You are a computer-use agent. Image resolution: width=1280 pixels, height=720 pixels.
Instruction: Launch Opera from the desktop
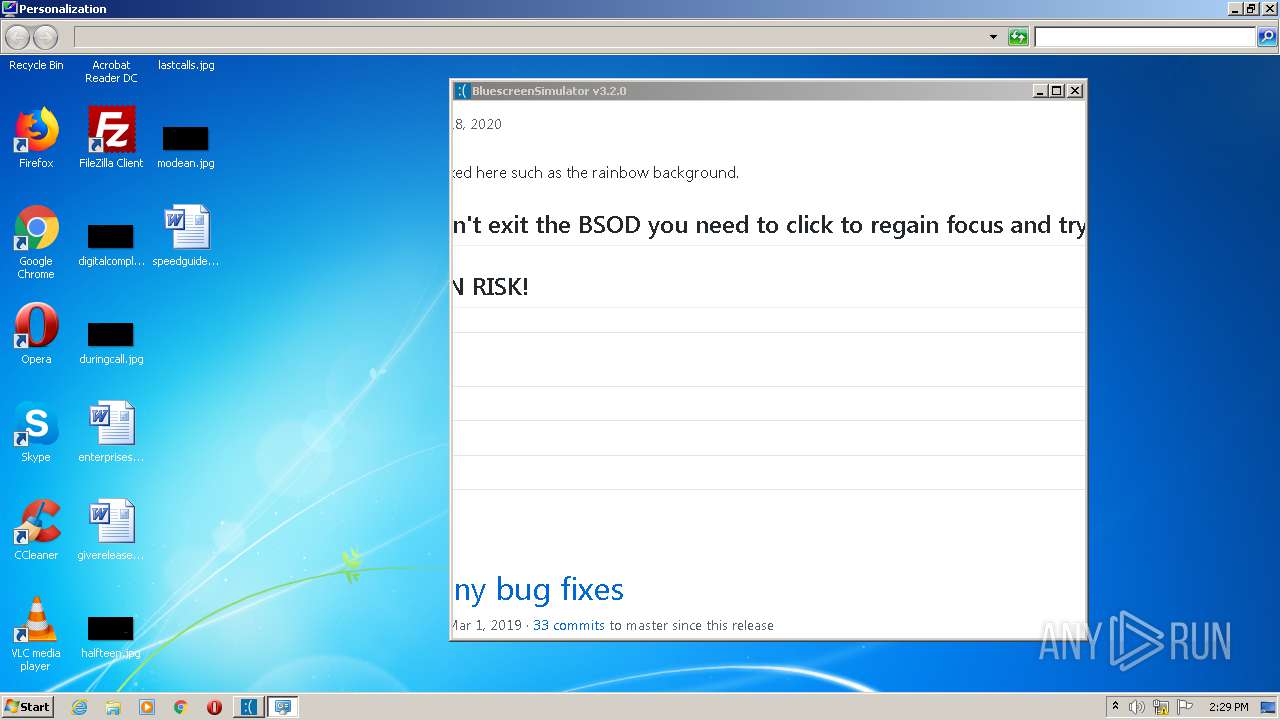pyautogui.click(x=36, y=334)
